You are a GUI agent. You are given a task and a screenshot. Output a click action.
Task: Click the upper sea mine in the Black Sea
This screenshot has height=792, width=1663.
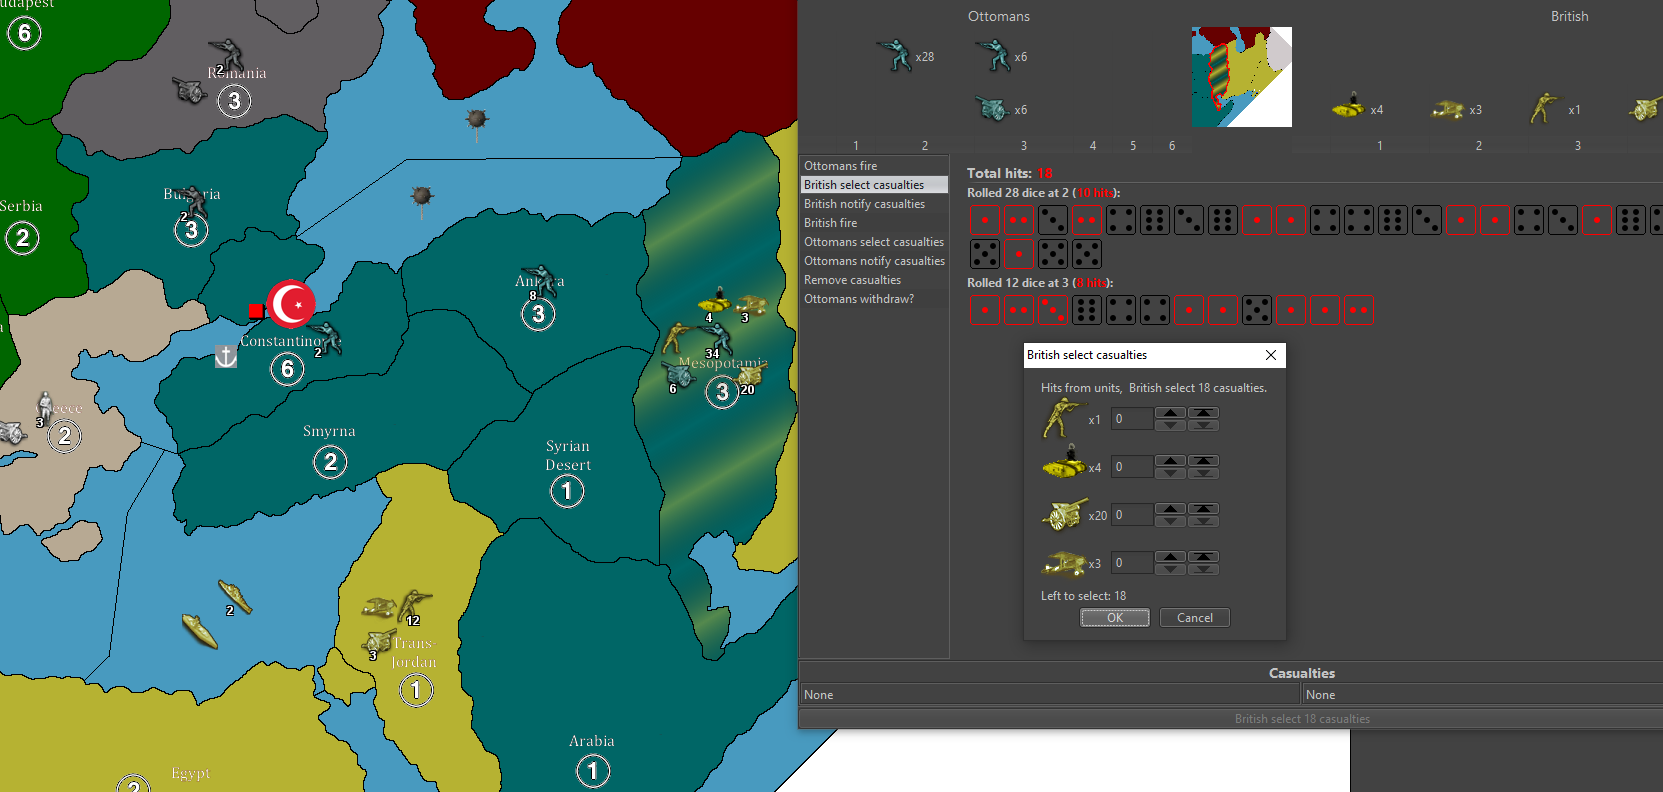pyautogui.click(x=477, y=119)
